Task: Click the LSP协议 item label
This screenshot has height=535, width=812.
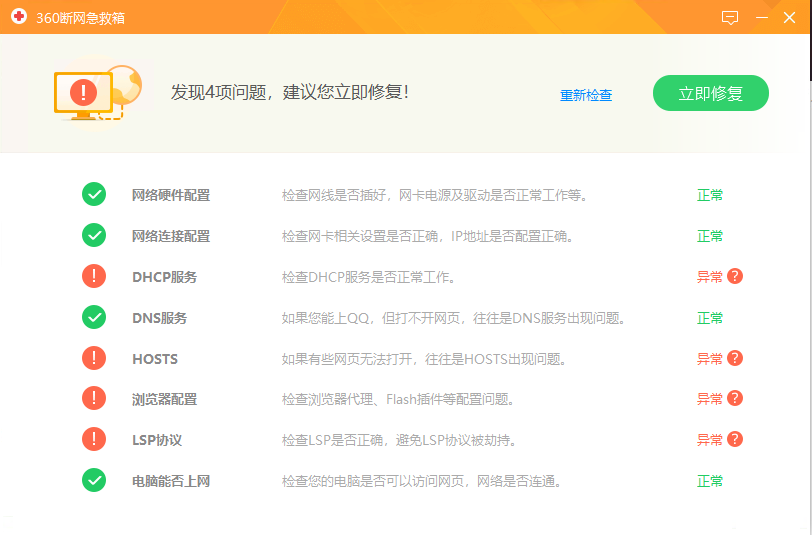Action: 157,440
